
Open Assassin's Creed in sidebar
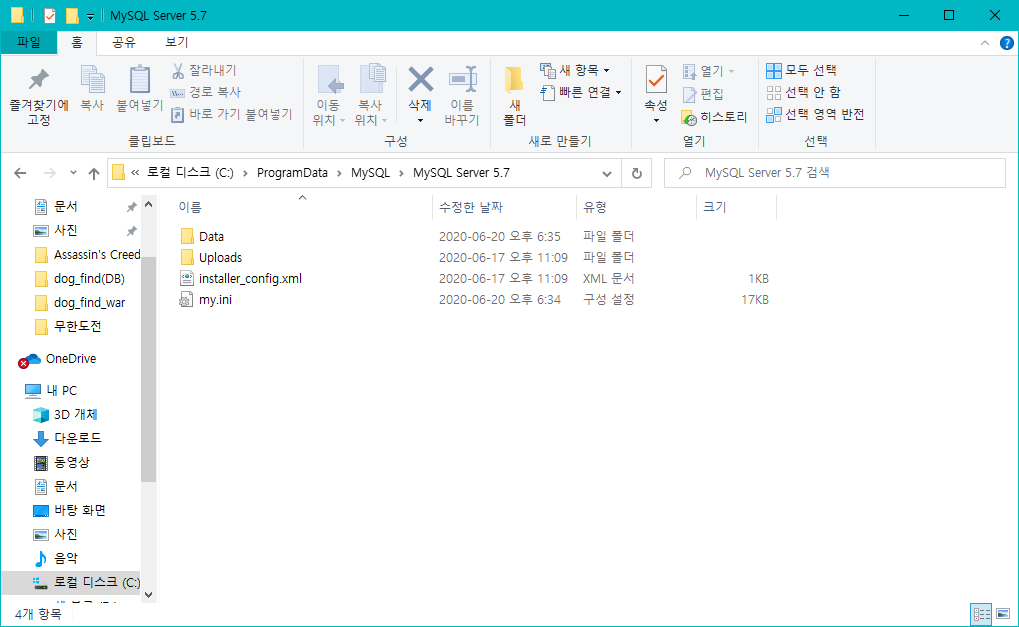point(86,255)
